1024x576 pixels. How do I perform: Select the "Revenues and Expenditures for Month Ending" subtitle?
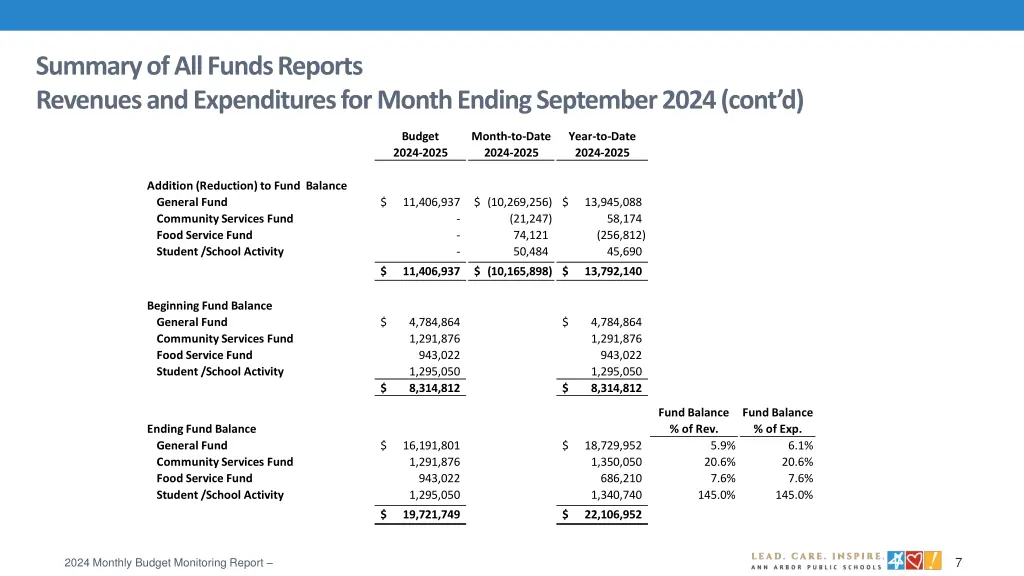click(283, 100)
